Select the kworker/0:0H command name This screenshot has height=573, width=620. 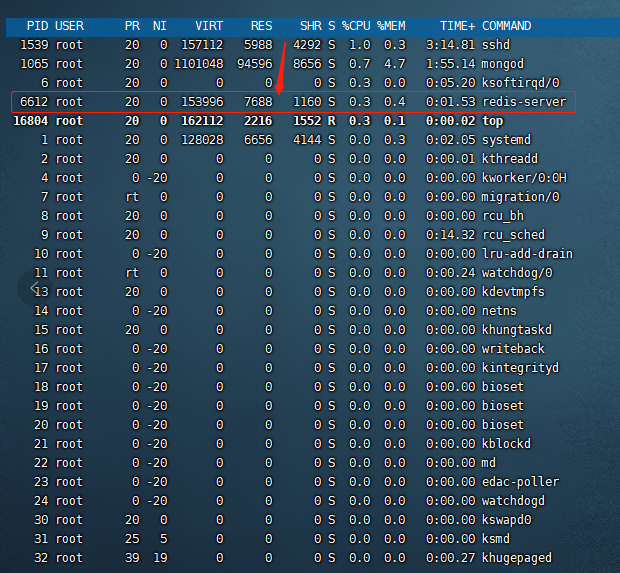pyautogui.click(x=524, y=178)
